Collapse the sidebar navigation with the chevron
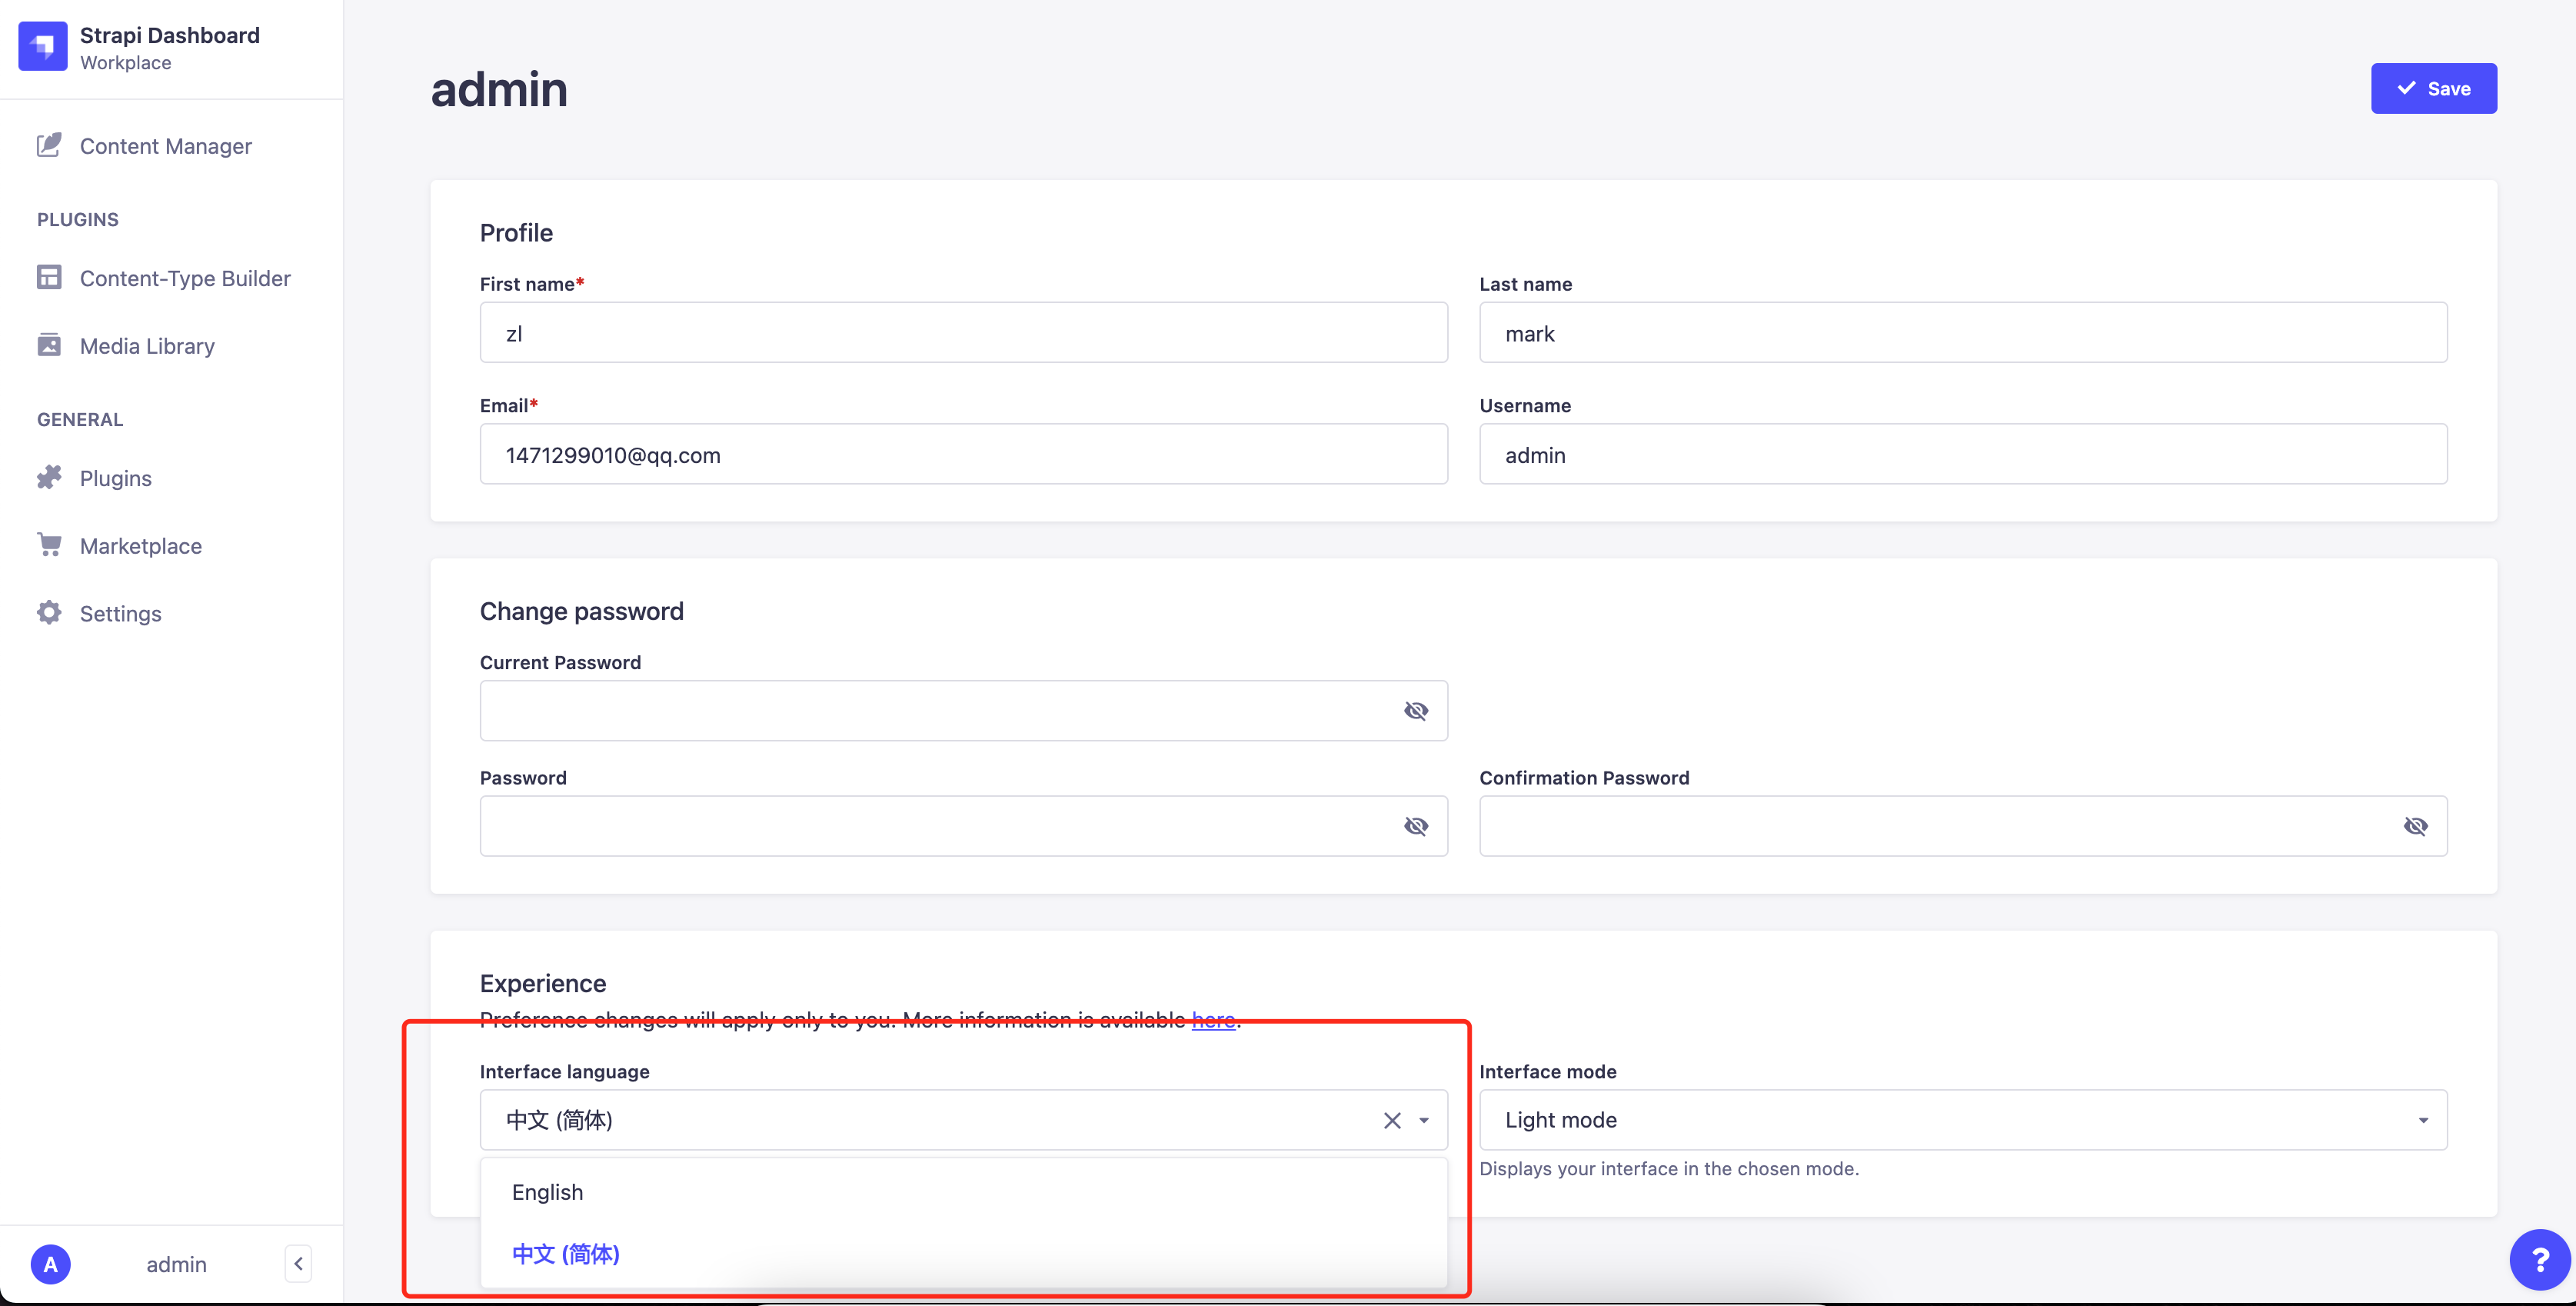 tap(298, 1264)
